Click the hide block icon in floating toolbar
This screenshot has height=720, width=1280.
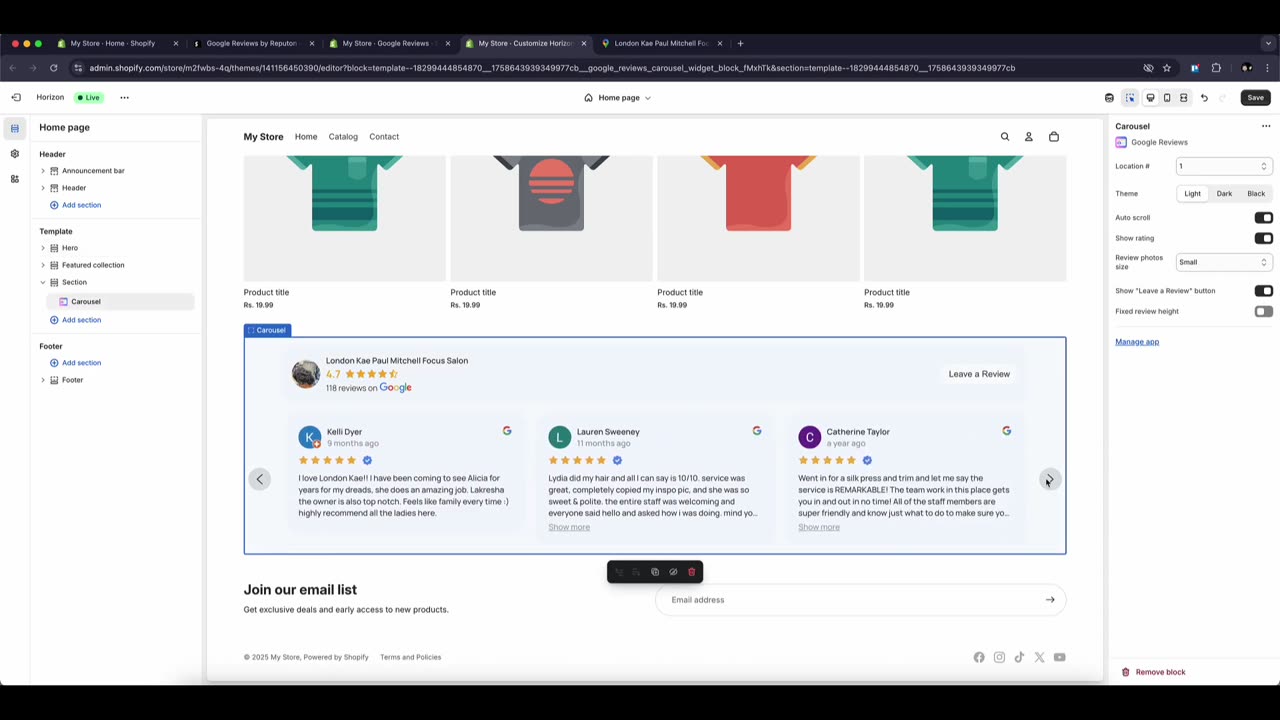(x=673, y=572)
